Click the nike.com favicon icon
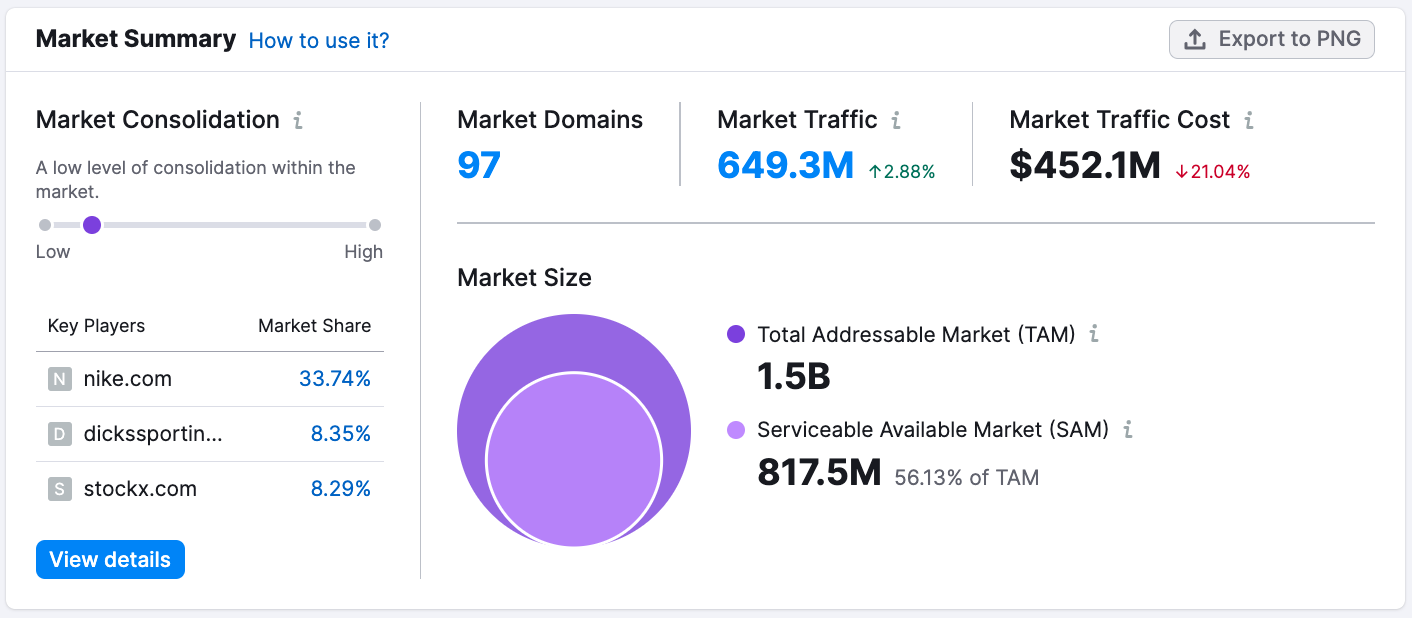This screenshot has height=618, width=1412. (x=60, y=379)
